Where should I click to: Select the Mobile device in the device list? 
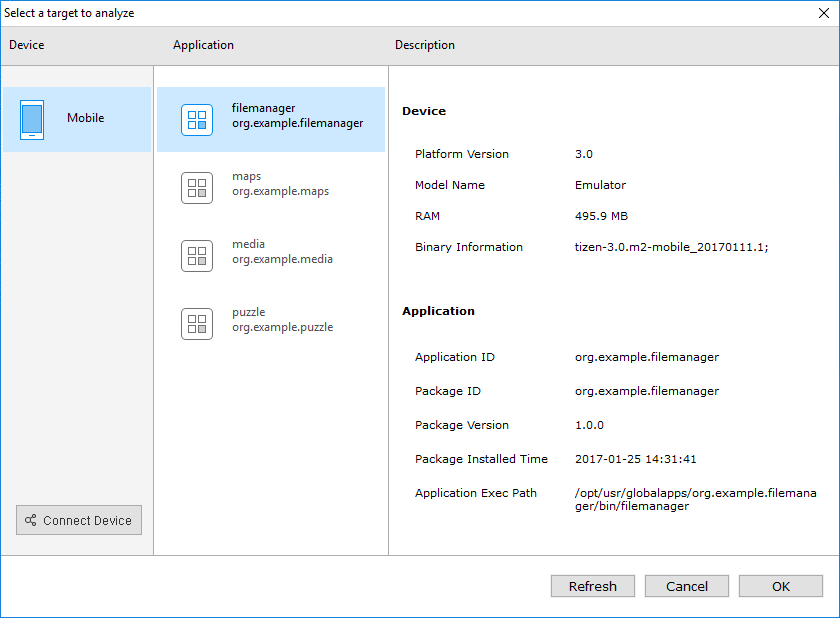coord(77,118)
